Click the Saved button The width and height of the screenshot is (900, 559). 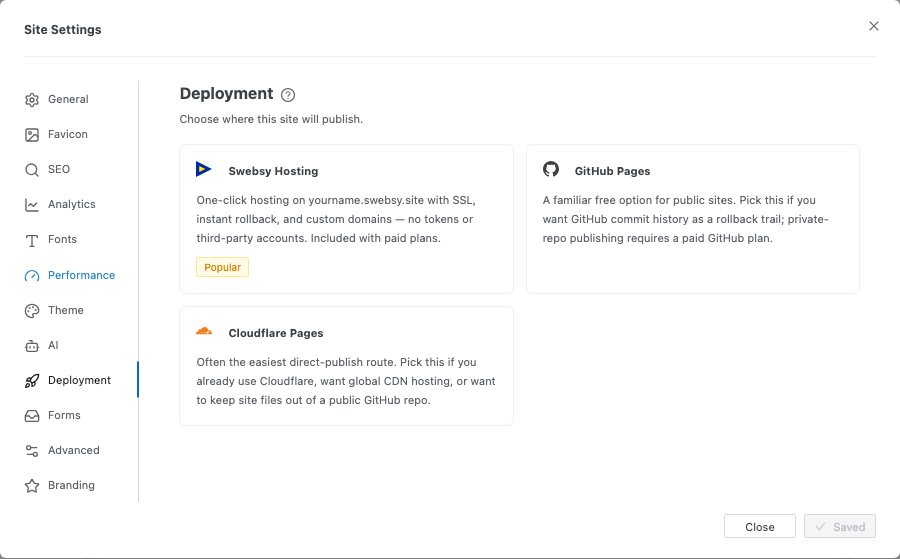pyautogui.click(x=840, y=526)
